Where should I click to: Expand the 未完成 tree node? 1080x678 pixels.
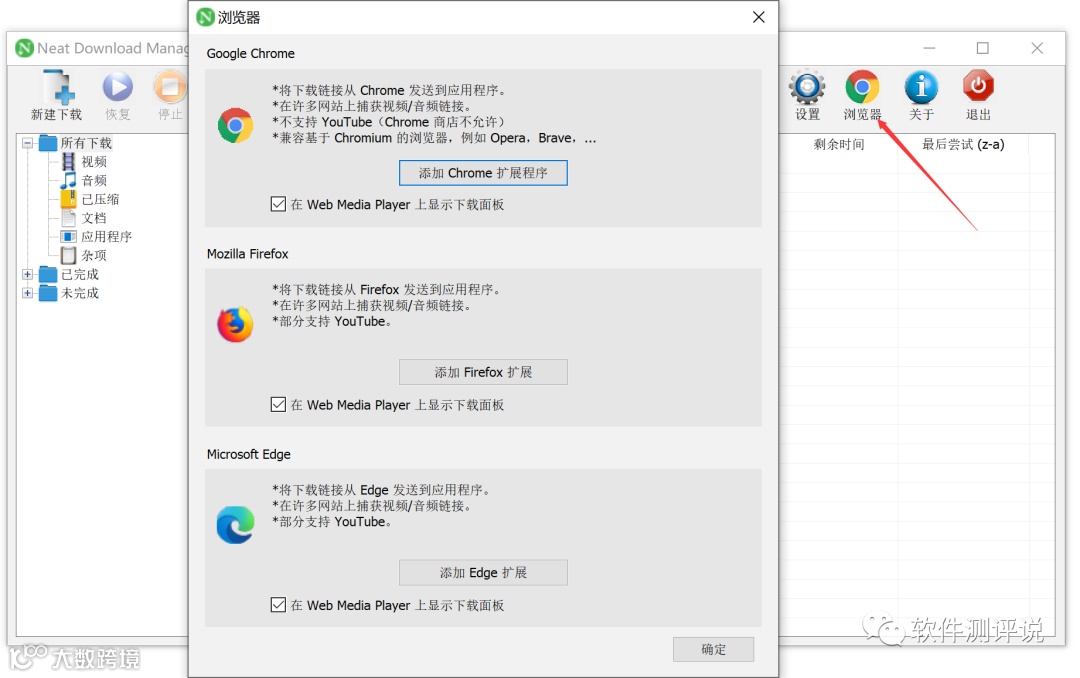point(28,293)
